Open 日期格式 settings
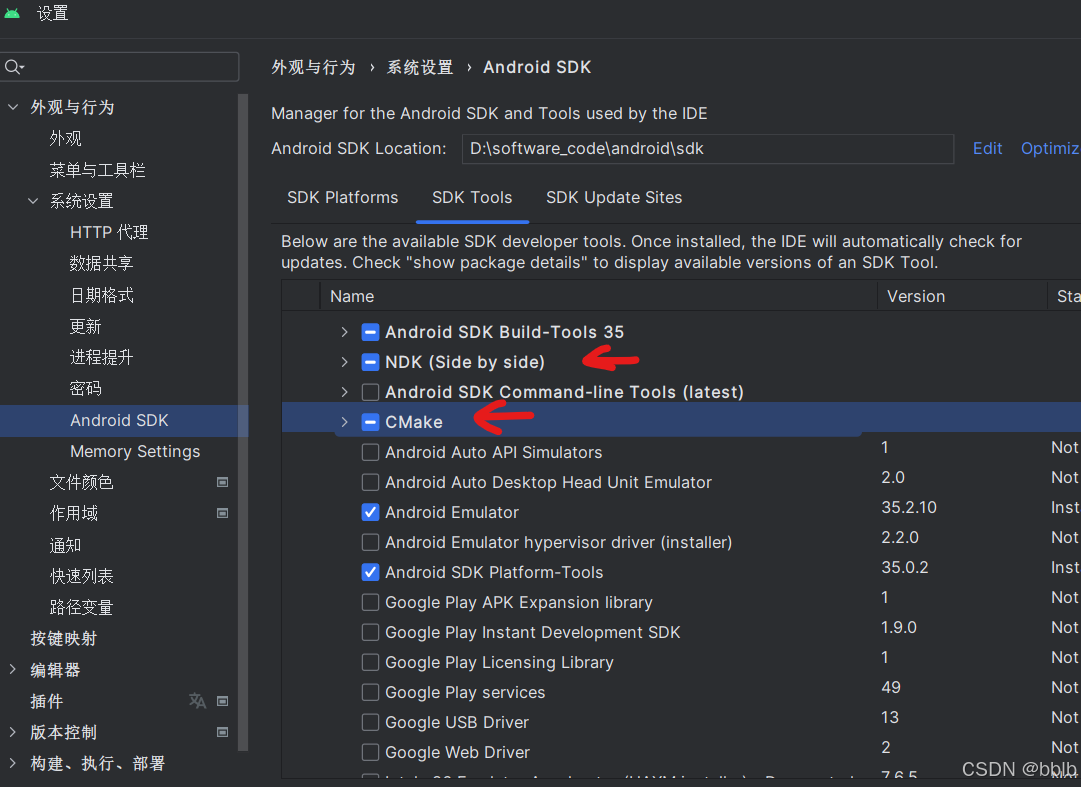Viewport: 1081px width, 787px height. [101, 295]
